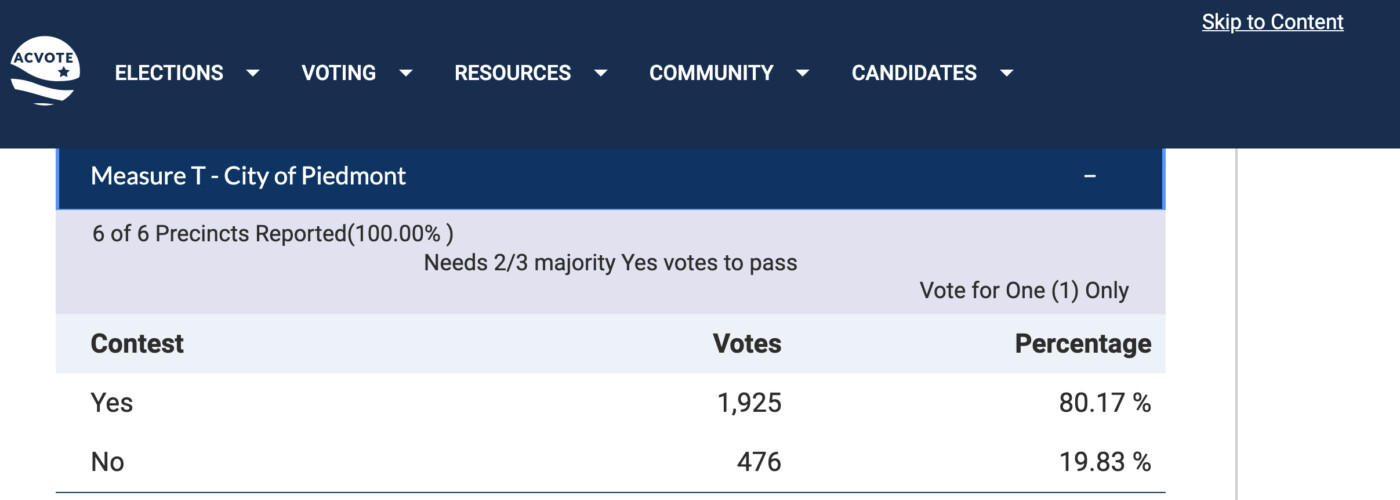Image resolution: width=1400 pixels, height=500 pixels.
Task: Follow the Skip to Content link
Action: (x=1272, y=22)
